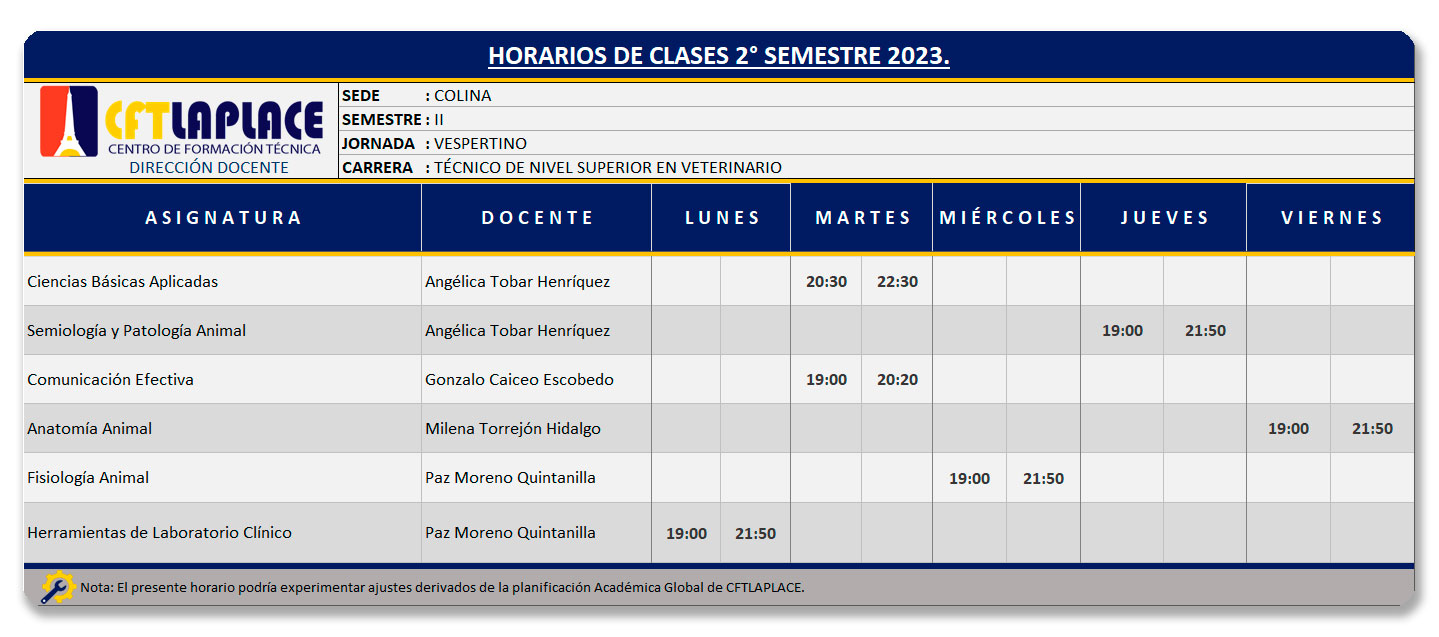Select the VIERNES column header

[x=1331, y=218]
